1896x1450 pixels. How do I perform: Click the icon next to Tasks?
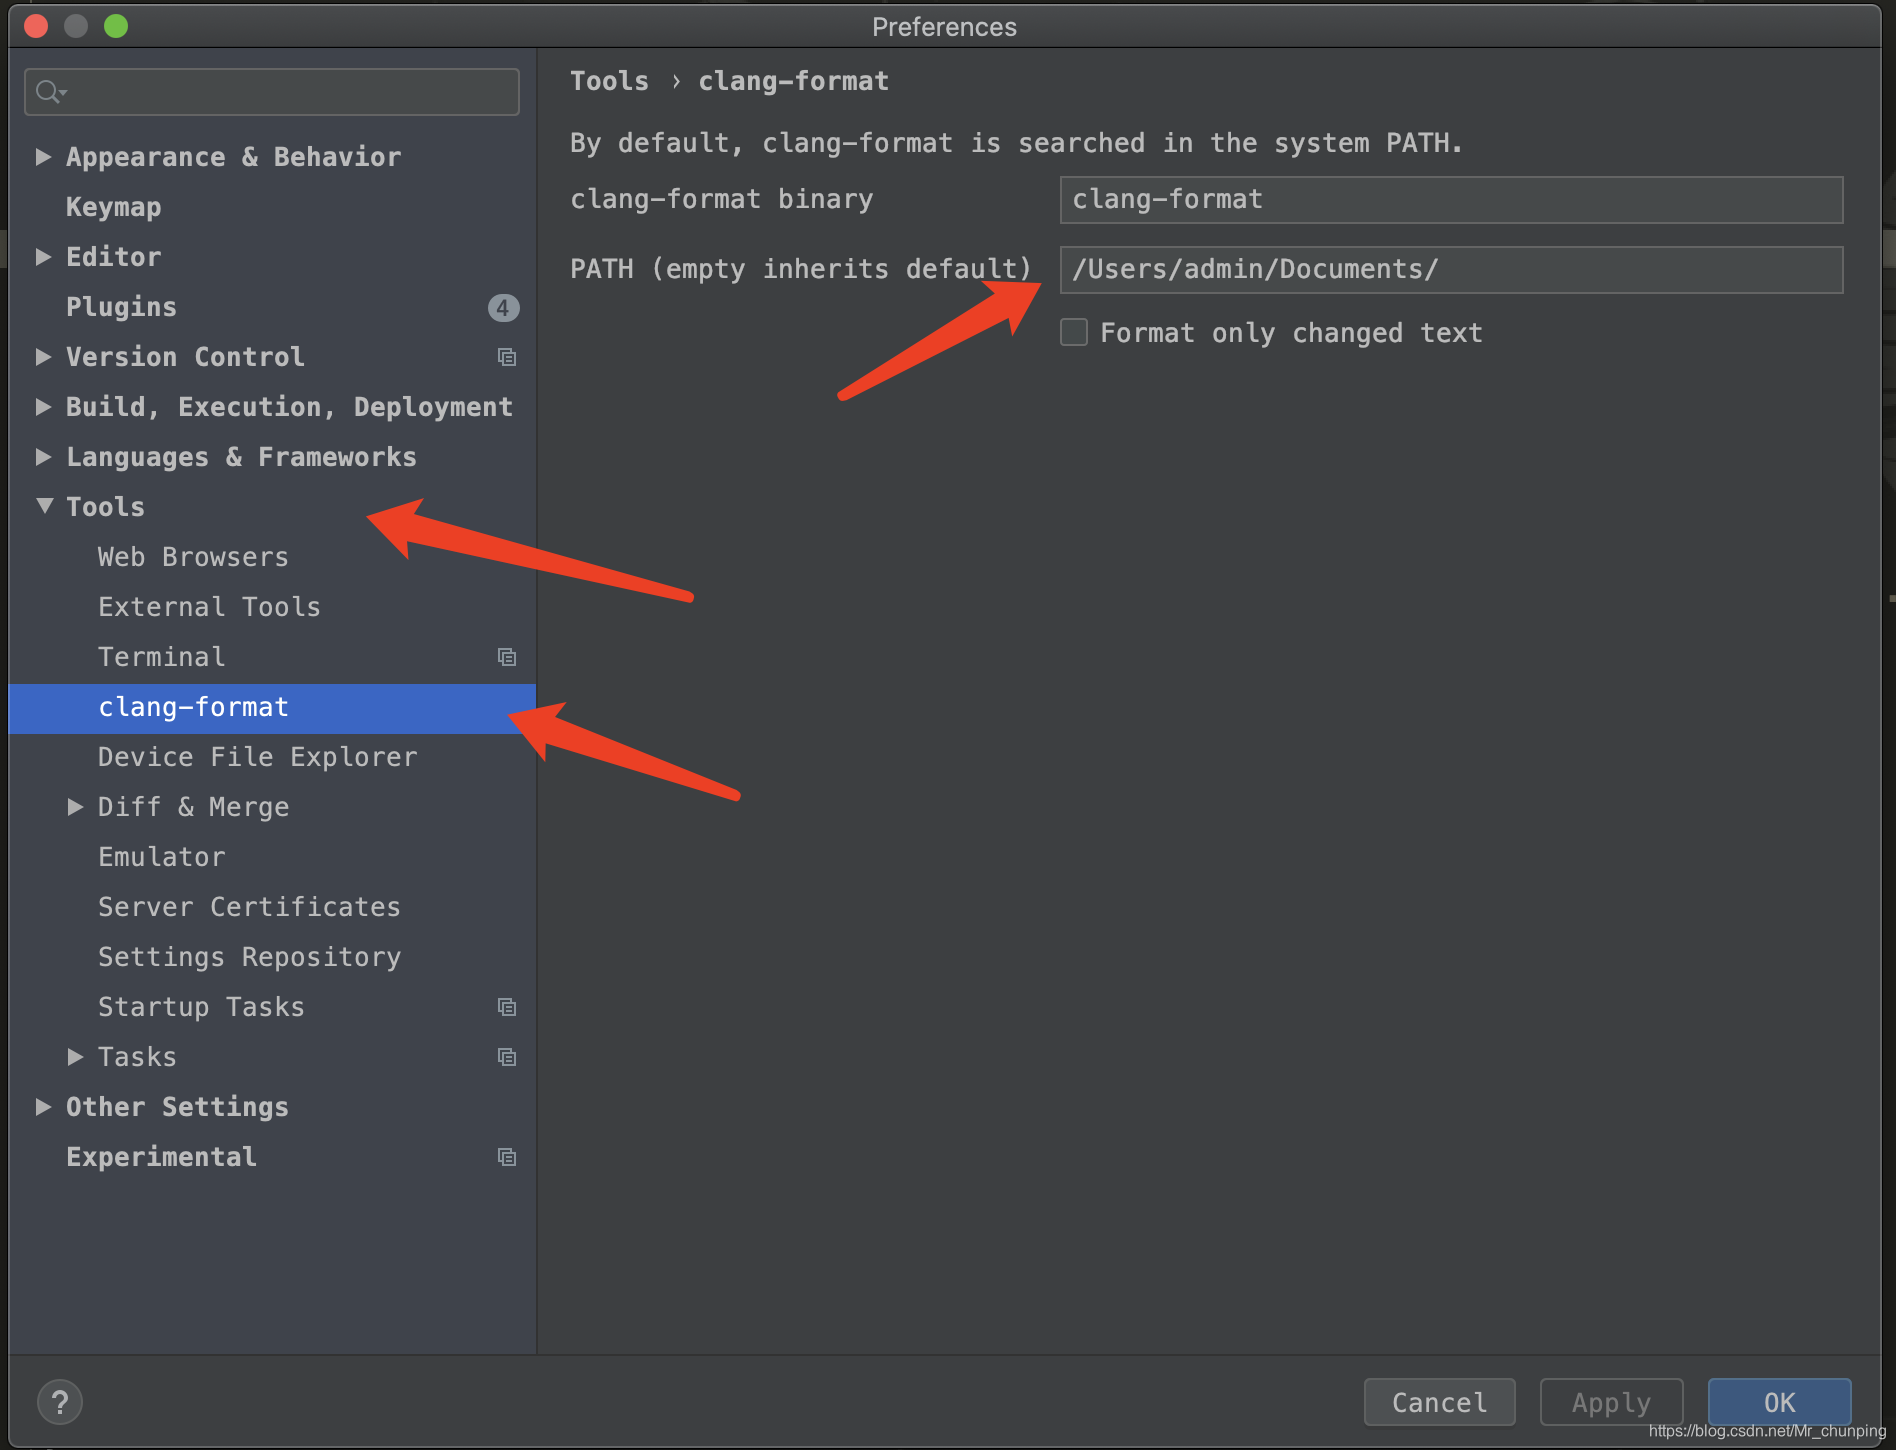coord(507,1057)
